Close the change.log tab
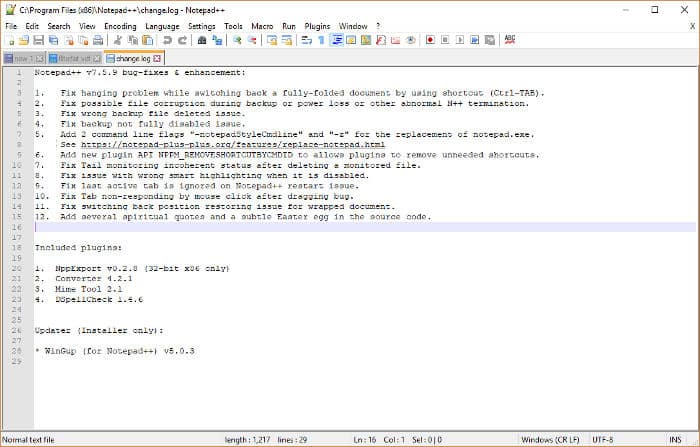 coord(157,58)
